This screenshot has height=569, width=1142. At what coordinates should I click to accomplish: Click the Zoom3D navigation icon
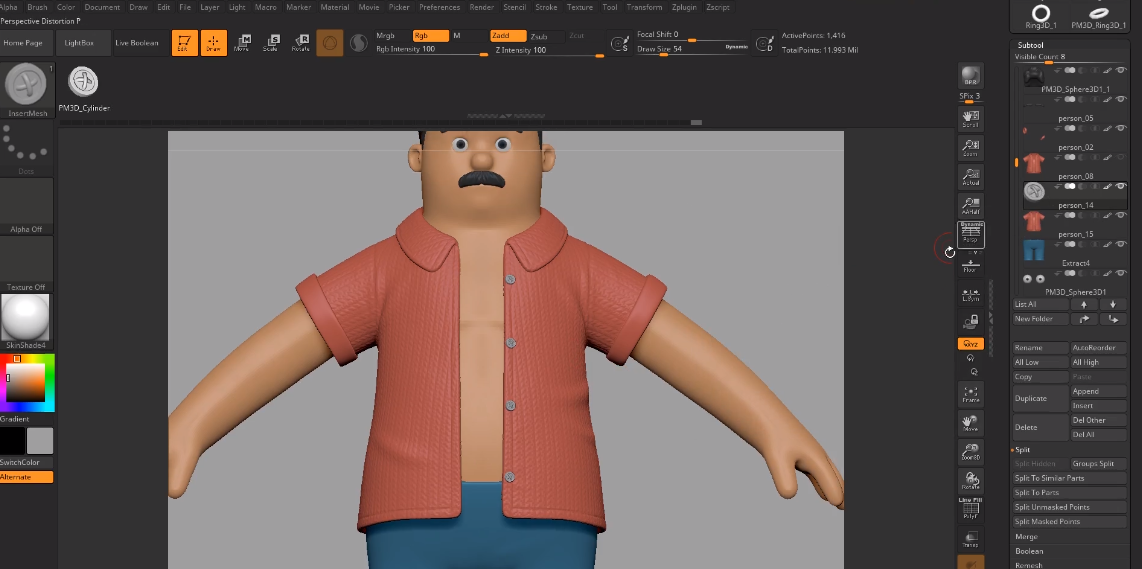(x=970, y=451)
